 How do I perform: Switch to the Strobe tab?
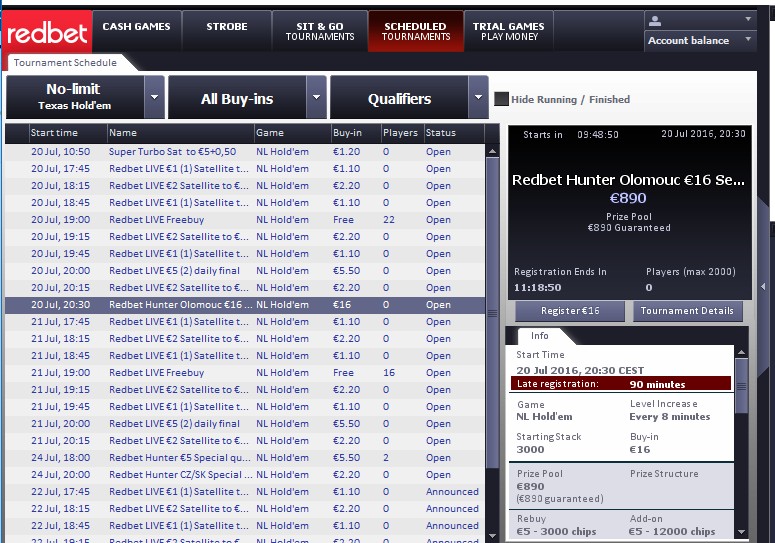227,31
